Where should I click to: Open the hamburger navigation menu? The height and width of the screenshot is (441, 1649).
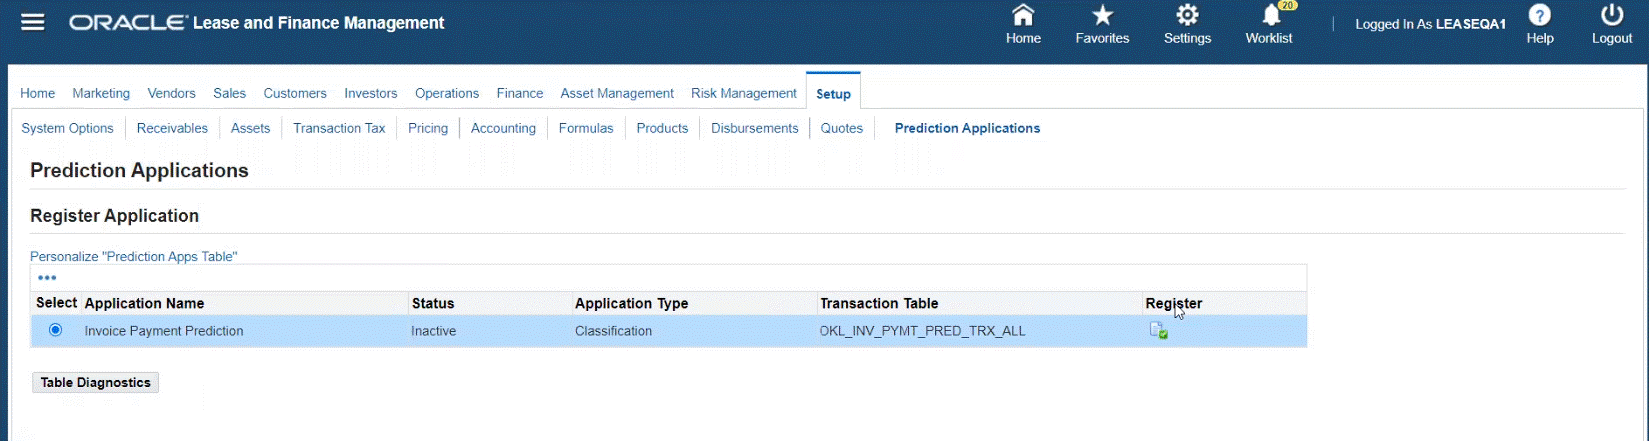pyautogui.click(x=33, y=22)
